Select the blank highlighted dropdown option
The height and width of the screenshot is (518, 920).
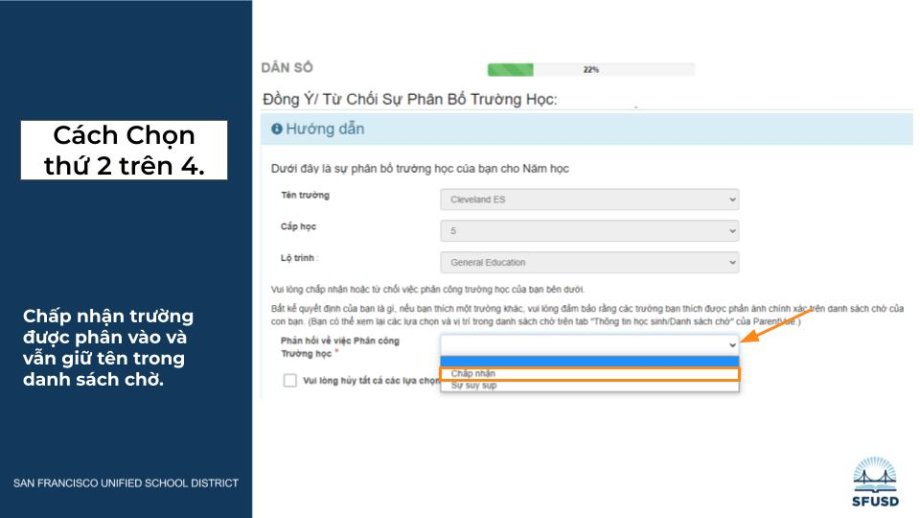[589, 362]
